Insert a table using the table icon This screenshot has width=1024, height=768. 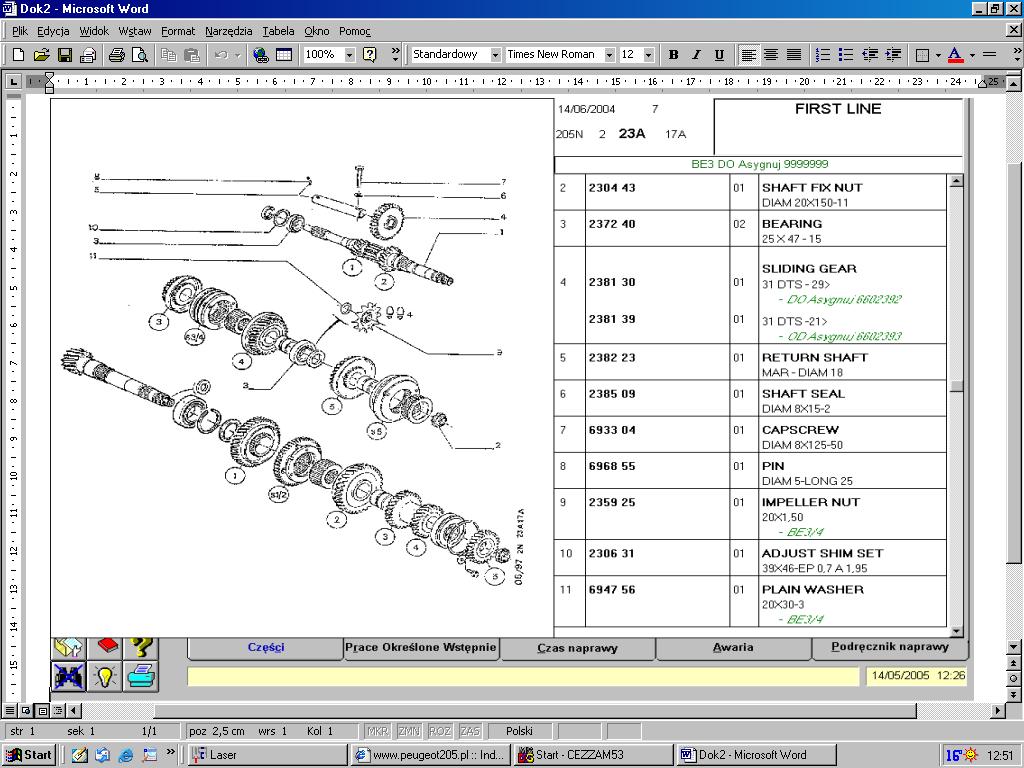(284, 55)
